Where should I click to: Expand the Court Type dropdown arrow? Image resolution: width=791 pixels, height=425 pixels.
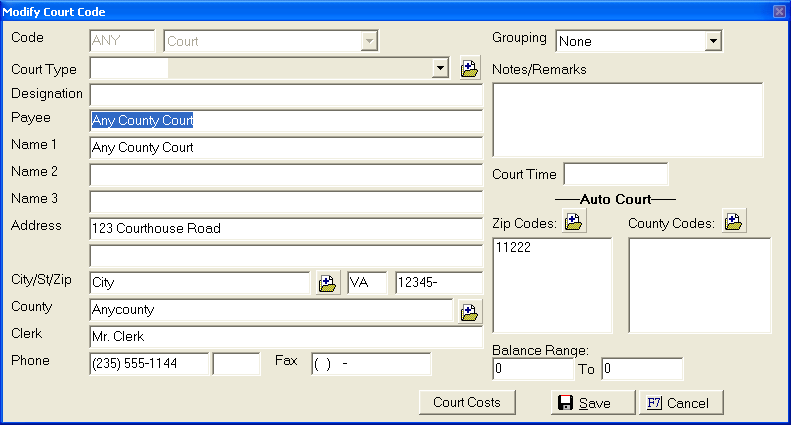pos(440,68)
